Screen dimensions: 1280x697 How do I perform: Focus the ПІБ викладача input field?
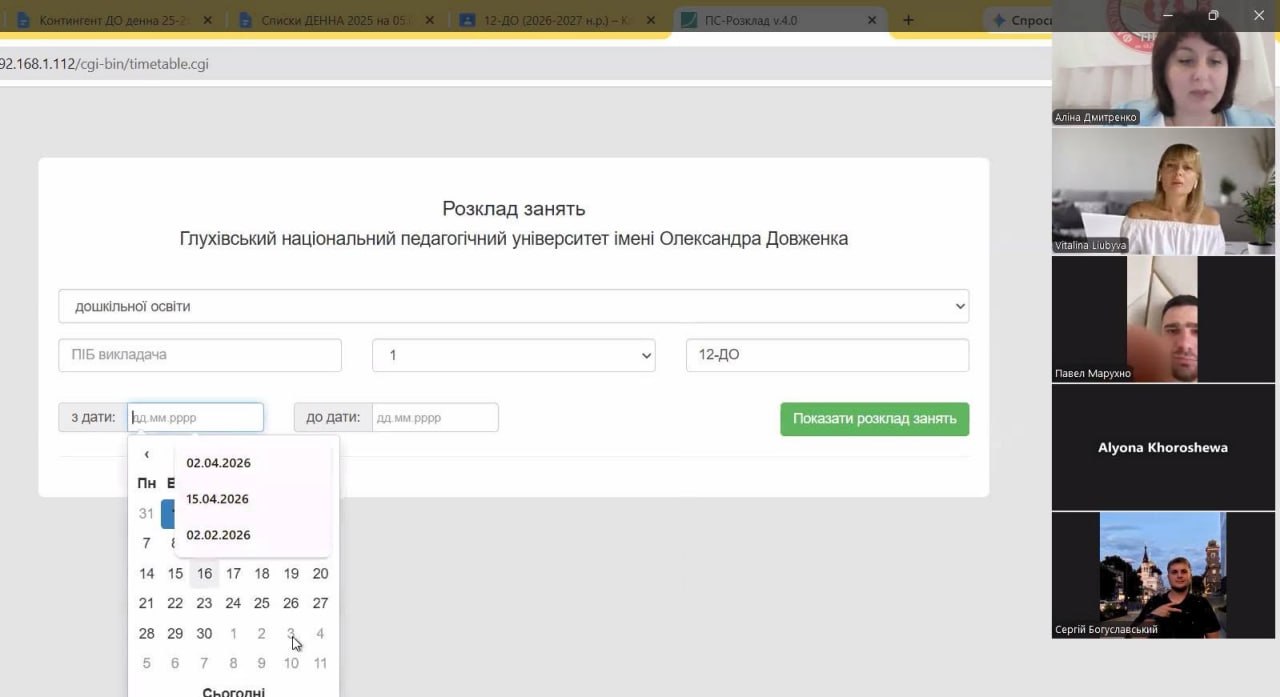200,355
